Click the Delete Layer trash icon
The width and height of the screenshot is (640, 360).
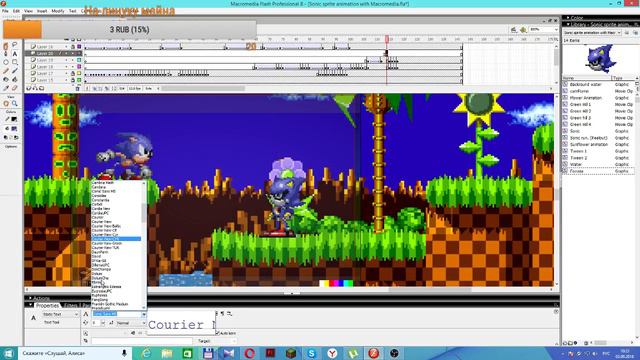tap(77, 88)
